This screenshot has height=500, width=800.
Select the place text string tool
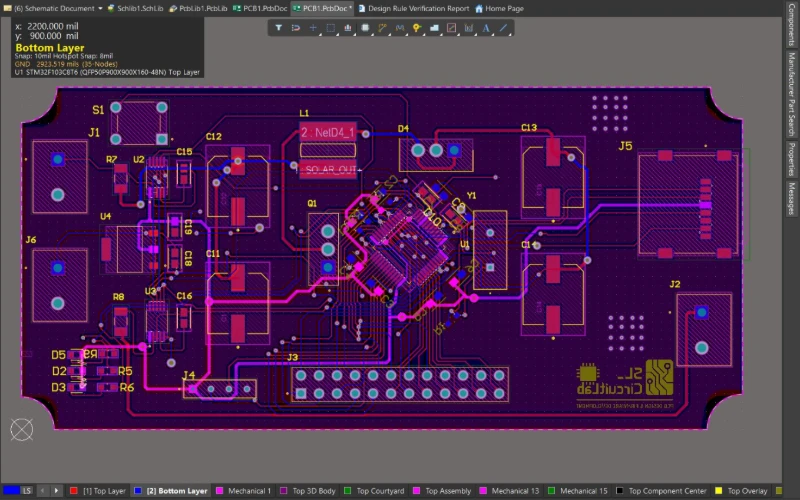[x=484, y=28]
